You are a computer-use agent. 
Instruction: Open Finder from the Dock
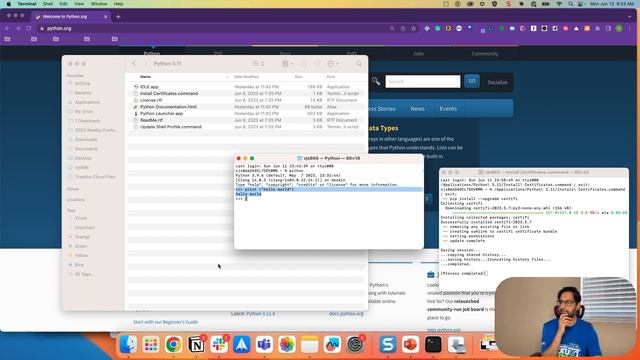point(128,344)
